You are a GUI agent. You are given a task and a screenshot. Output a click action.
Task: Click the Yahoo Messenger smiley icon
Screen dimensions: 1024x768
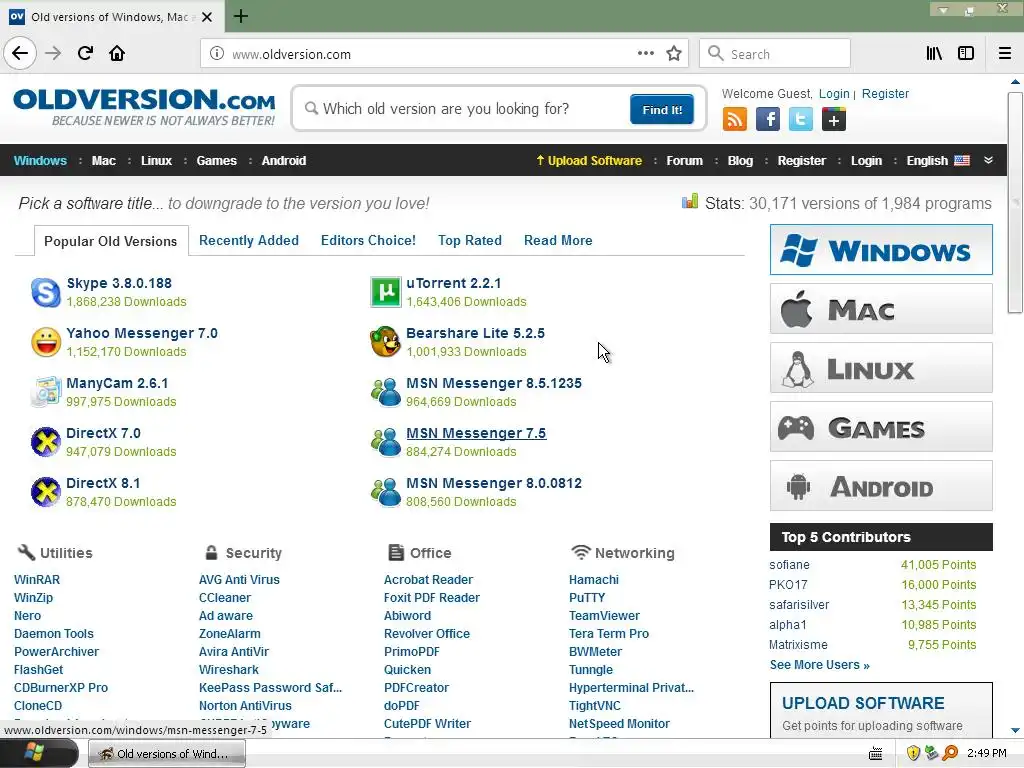[x=46, y=342]
